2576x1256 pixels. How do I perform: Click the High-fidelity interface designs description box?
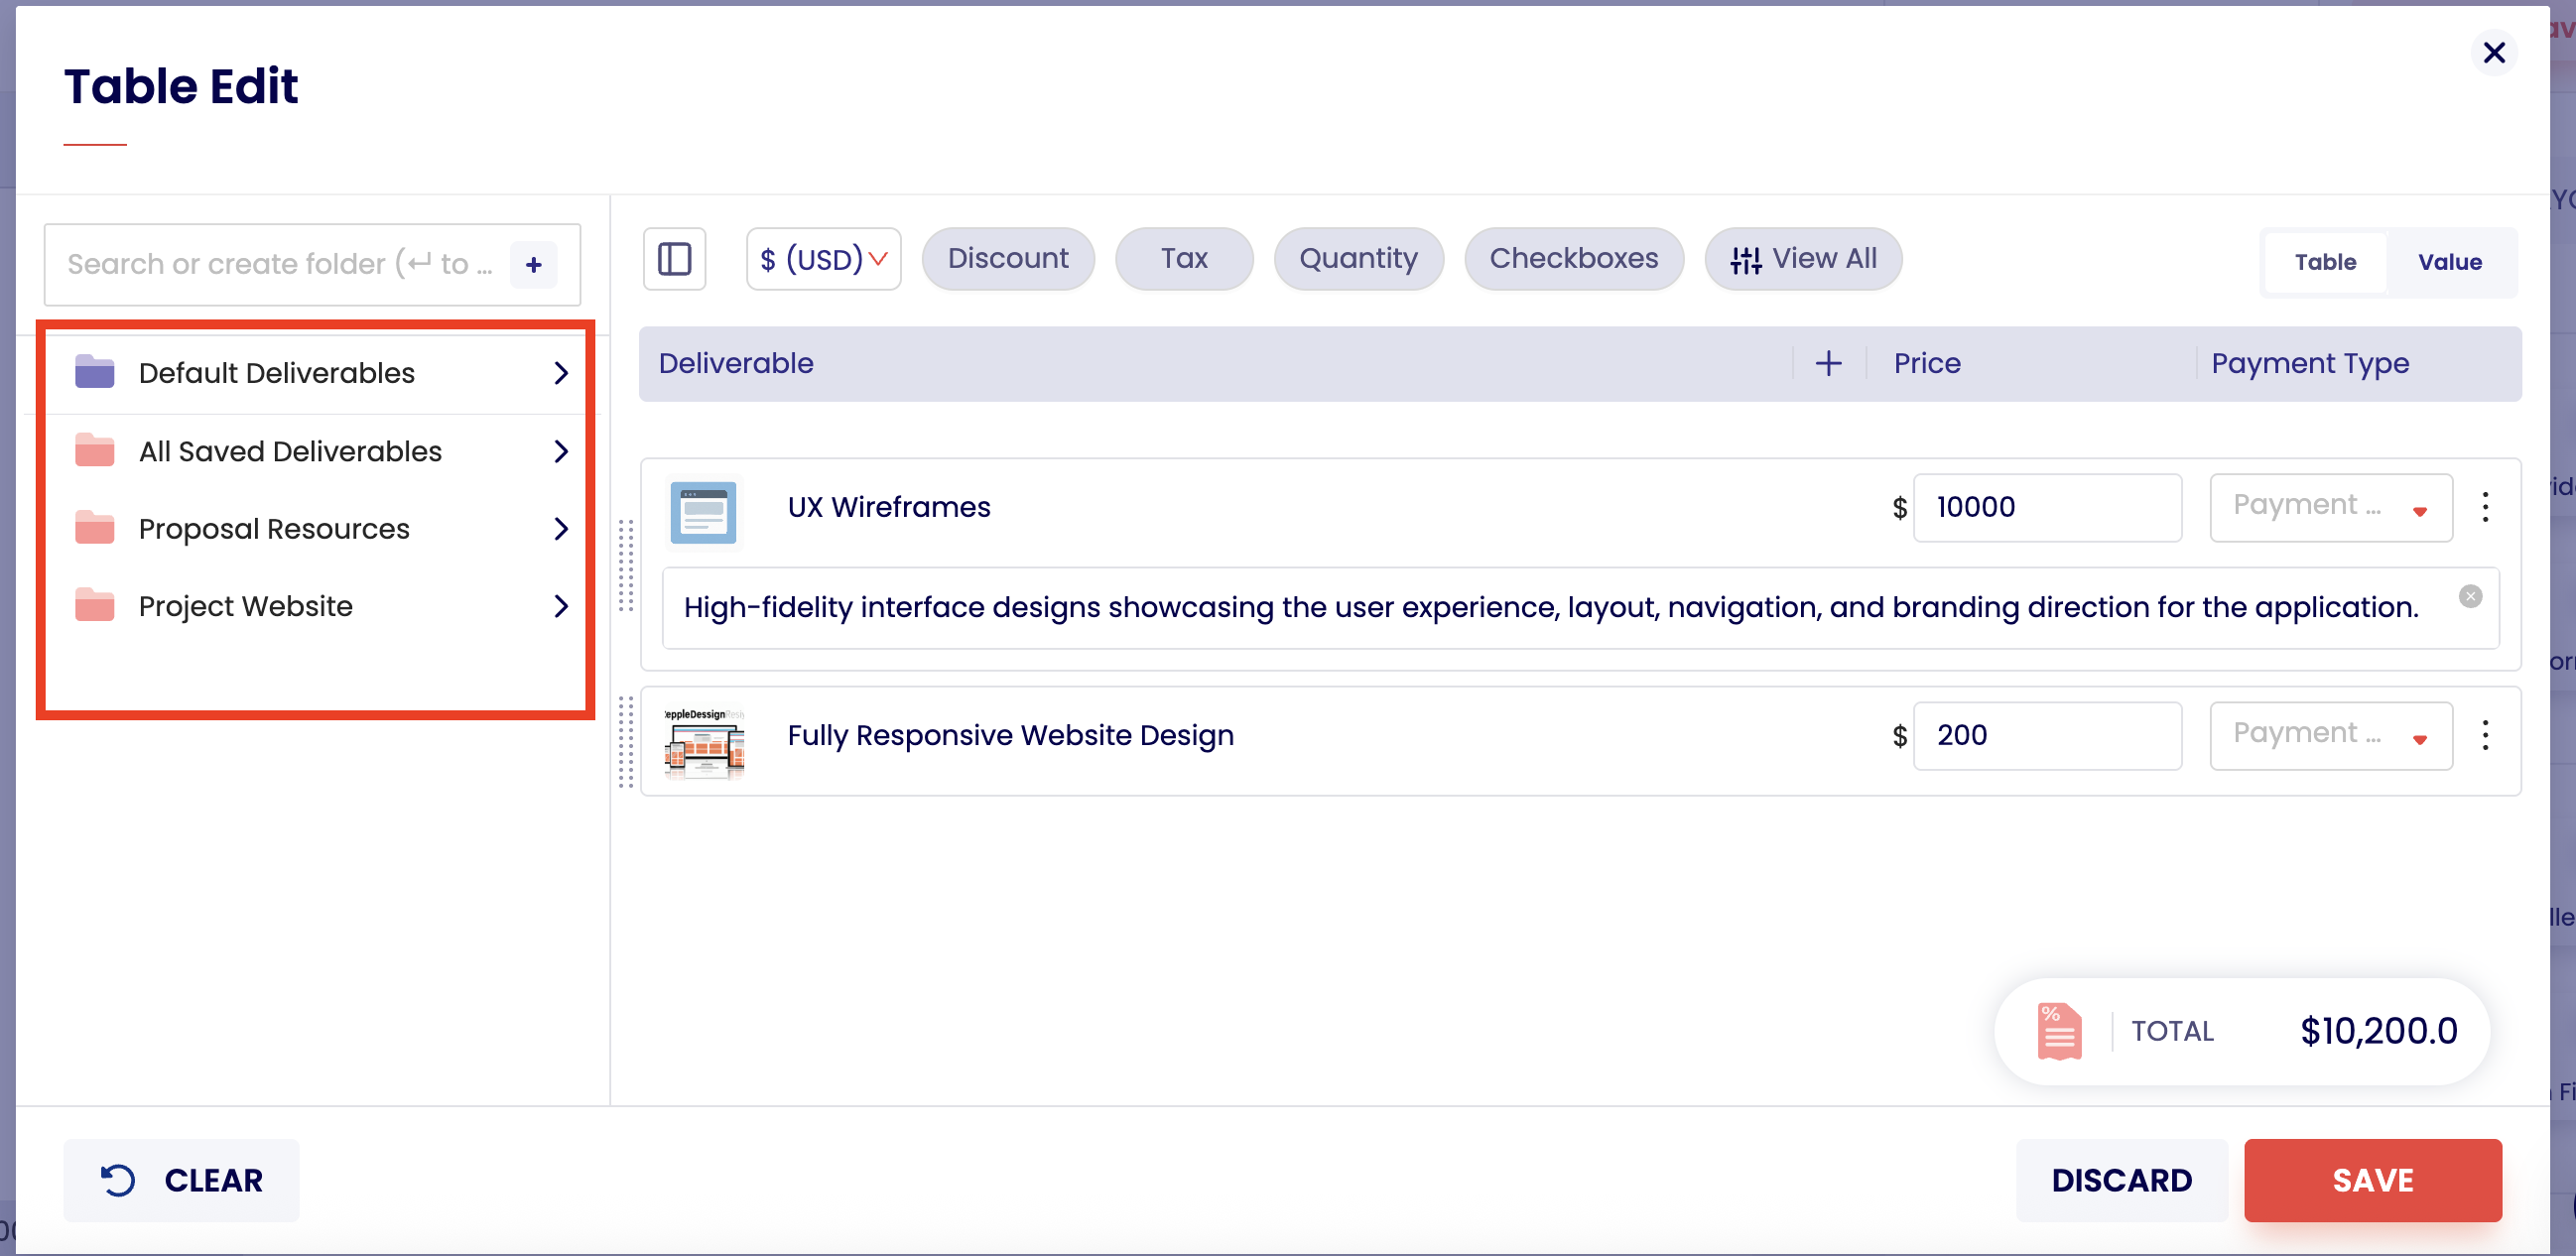click(1580, 607)
